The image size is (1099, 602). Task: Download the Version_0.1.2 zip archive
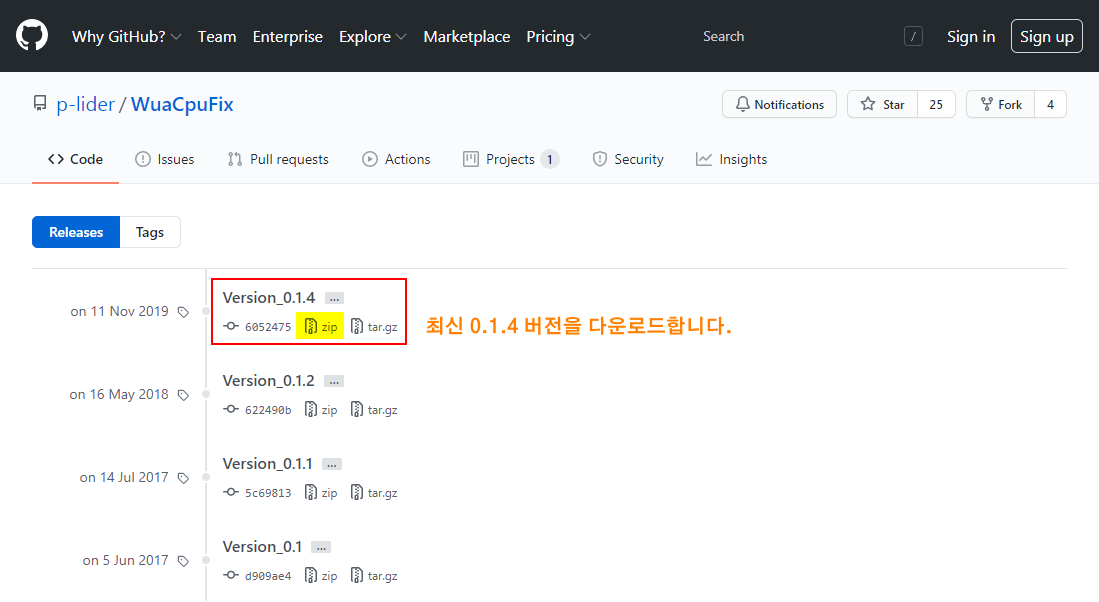[320, 409]
